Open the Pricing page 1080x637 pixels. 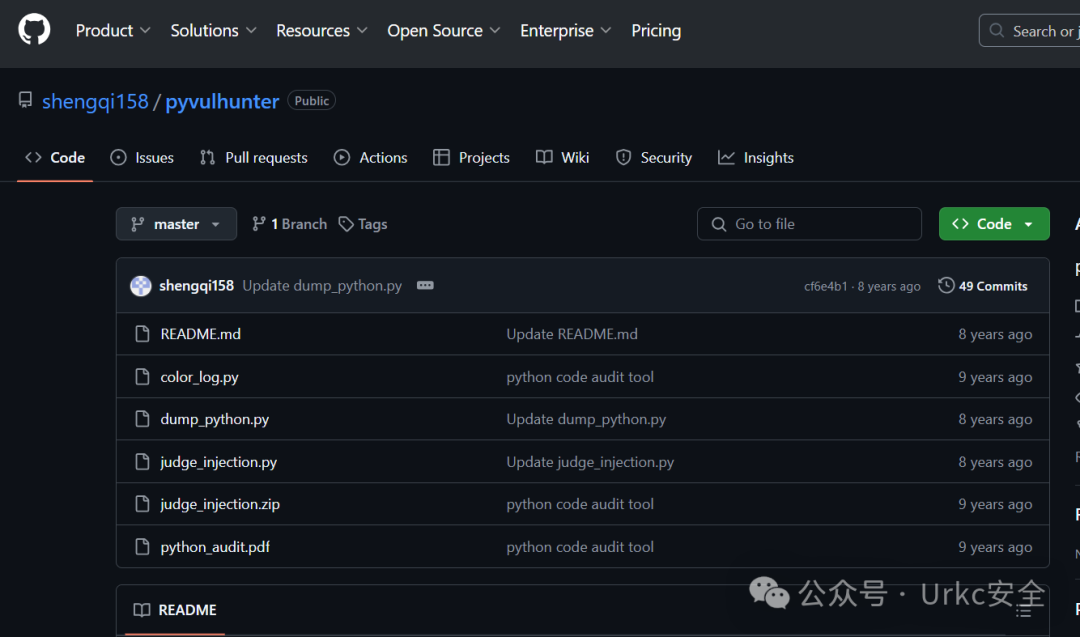pyautogui.click(x=656, y=31)
